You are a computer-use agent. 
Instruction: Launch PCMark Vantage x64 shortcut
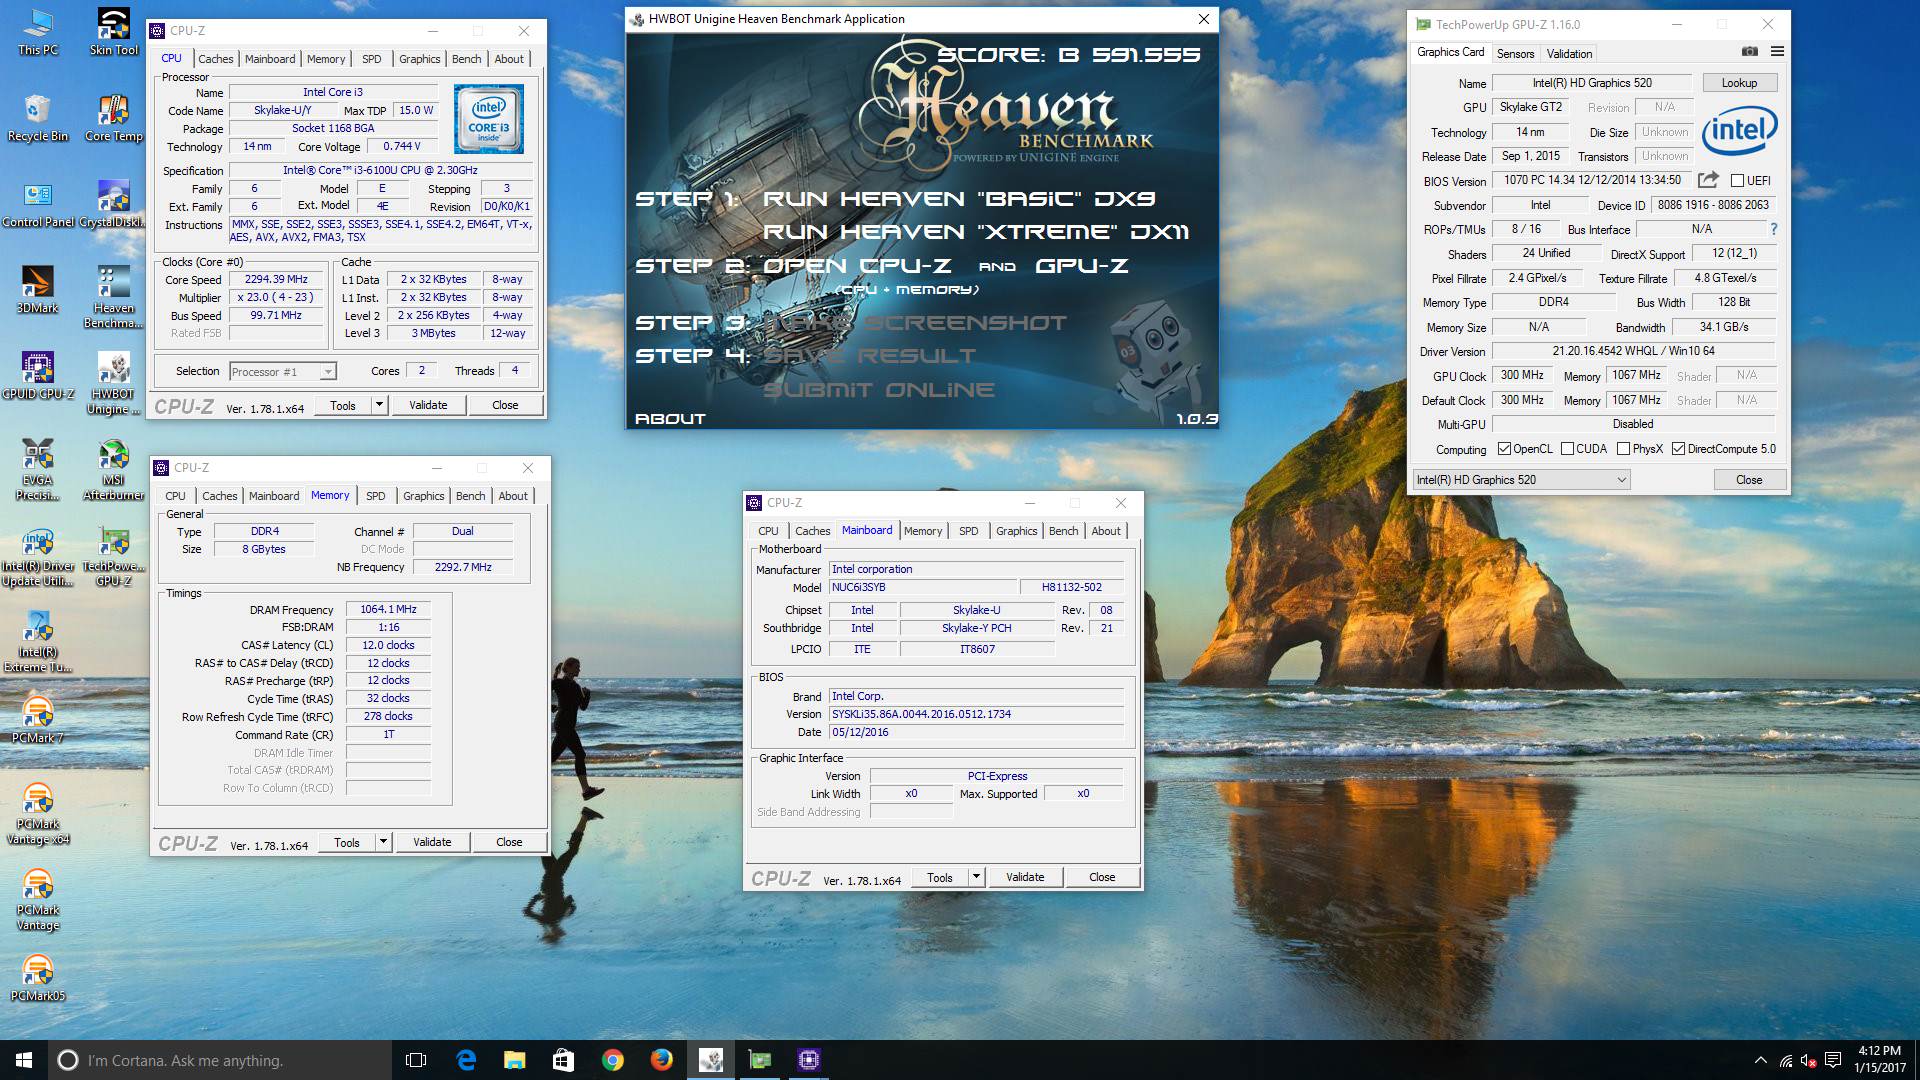point(38,814)
